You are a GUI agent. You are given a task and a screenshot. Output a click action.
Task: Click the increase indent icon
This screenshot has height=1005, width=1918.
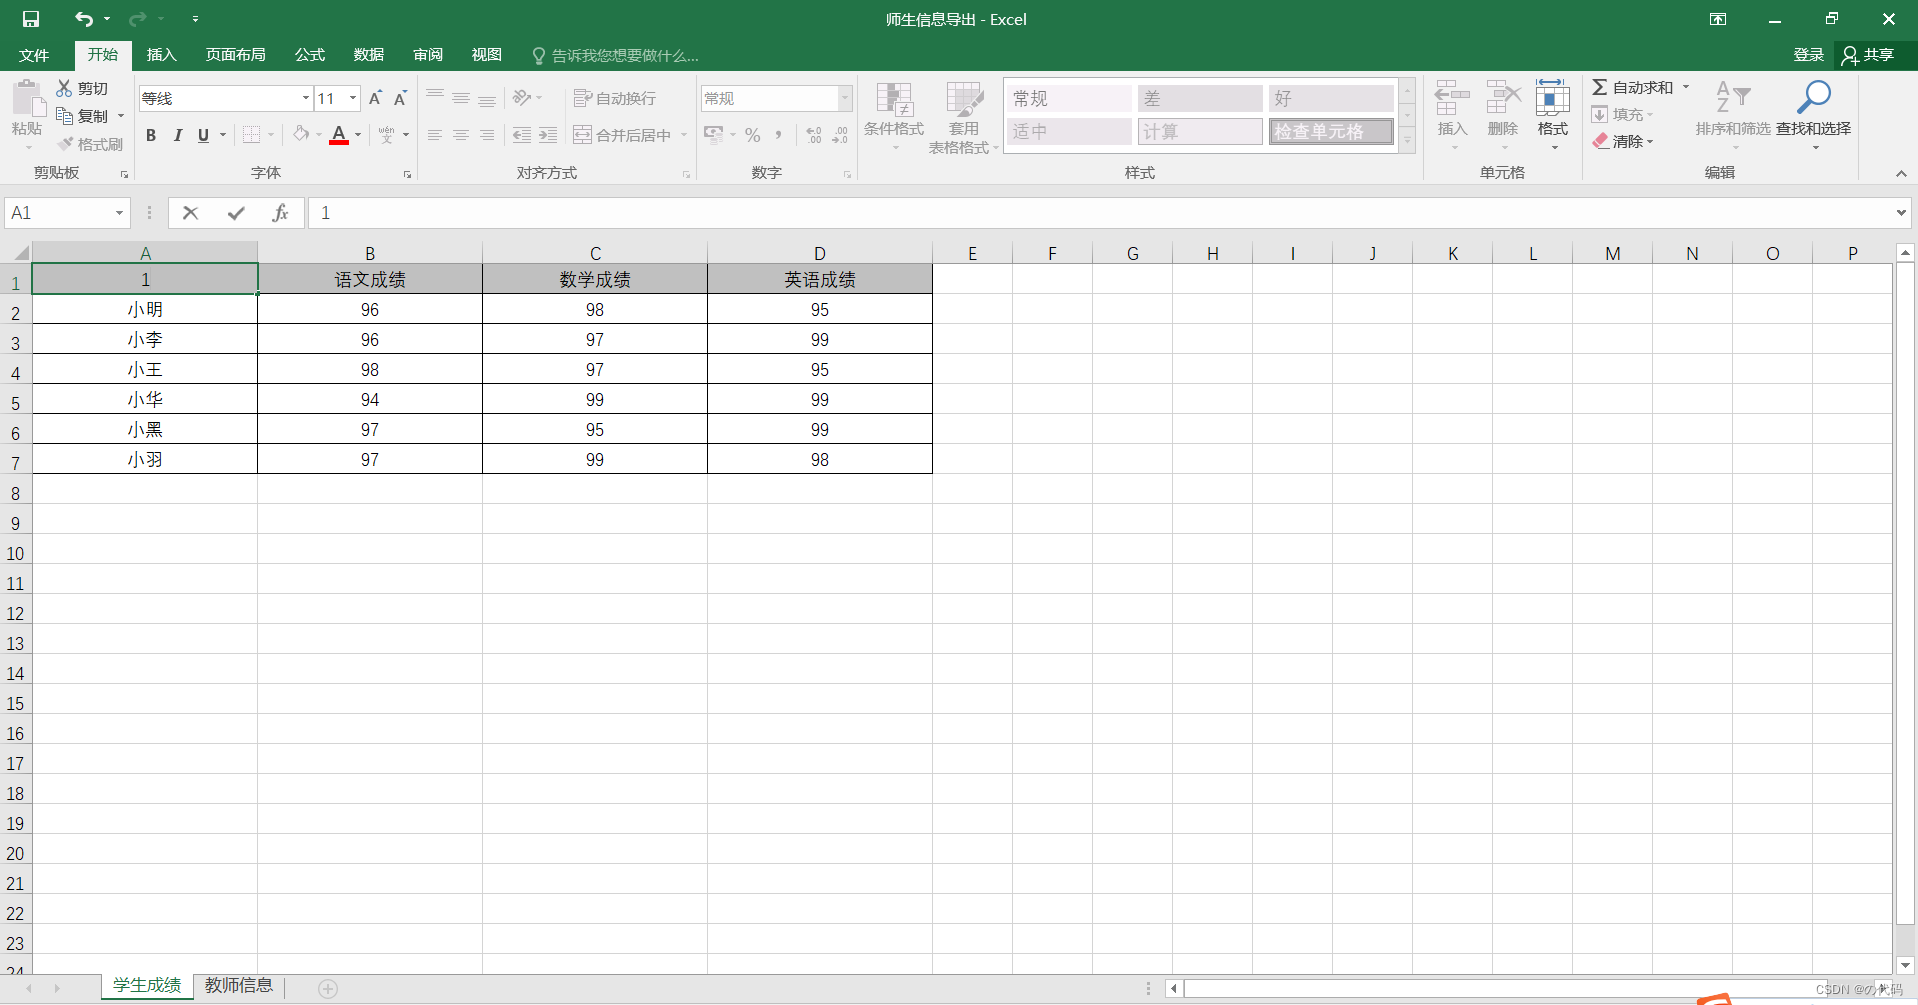[x=548, y=134]
